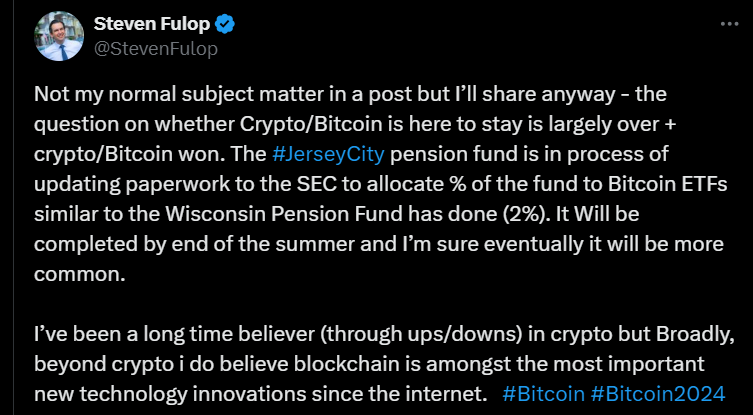The image size is (753, 415).
Task: Open the #Bitcoin2024 hashtag
Action: (658, 394)
